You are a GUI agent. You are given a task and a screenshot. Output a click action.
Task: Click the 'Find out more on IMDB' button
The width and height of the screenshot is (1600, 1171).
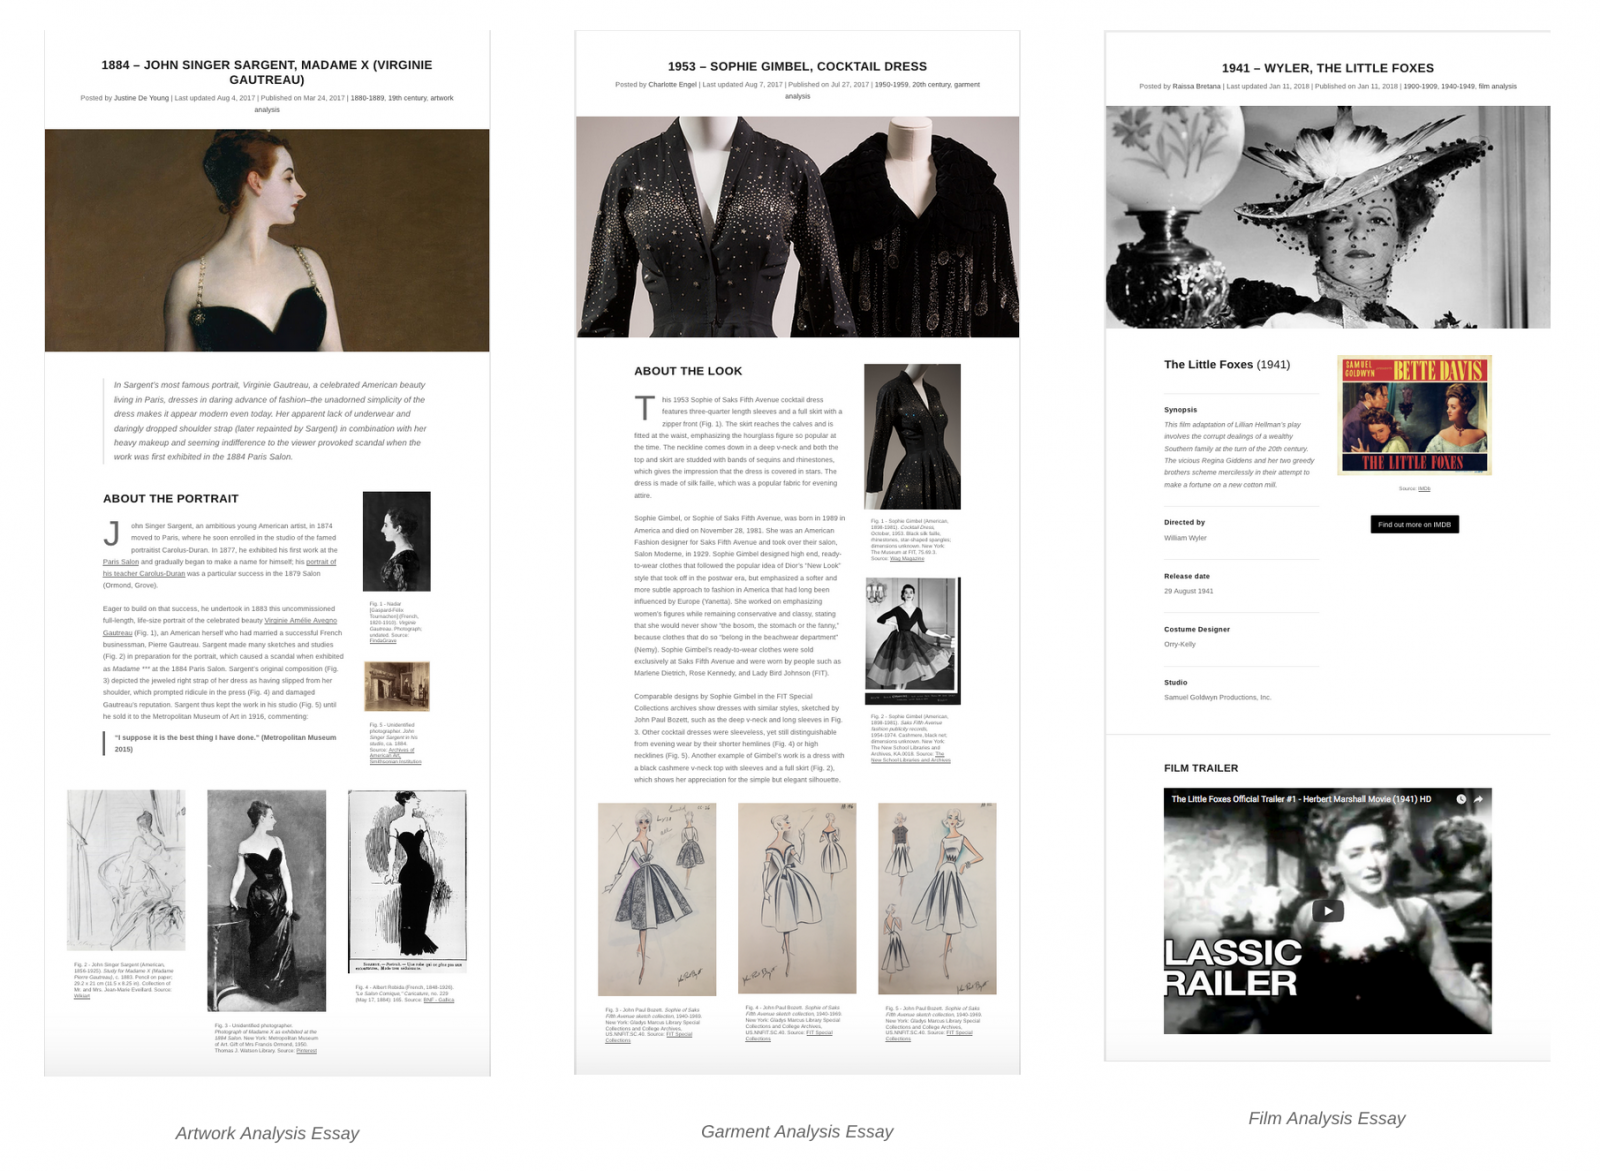1414,524
